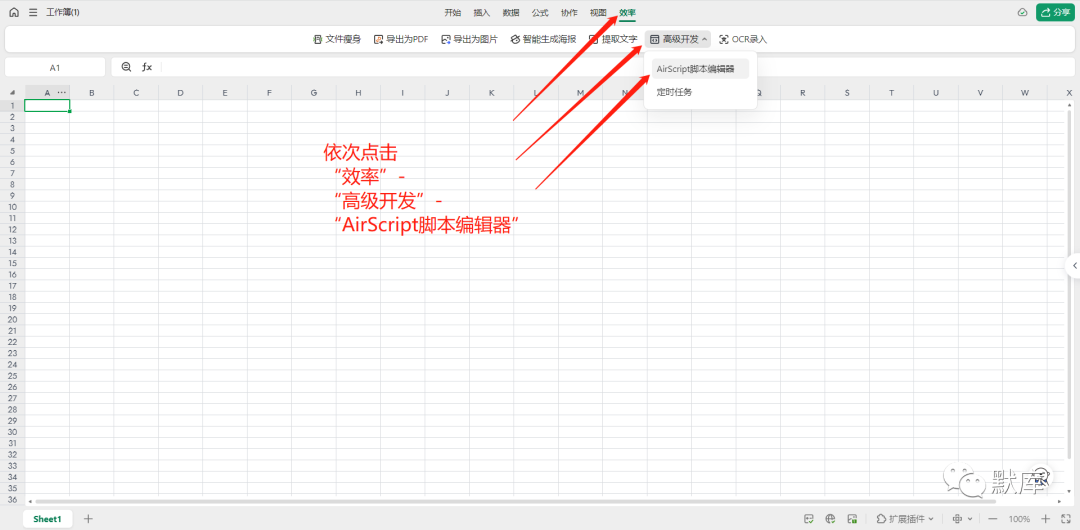This screenshot has height=530, width=1080.
Task: Click the select-all corner triangle
Action: pos(12,92)
